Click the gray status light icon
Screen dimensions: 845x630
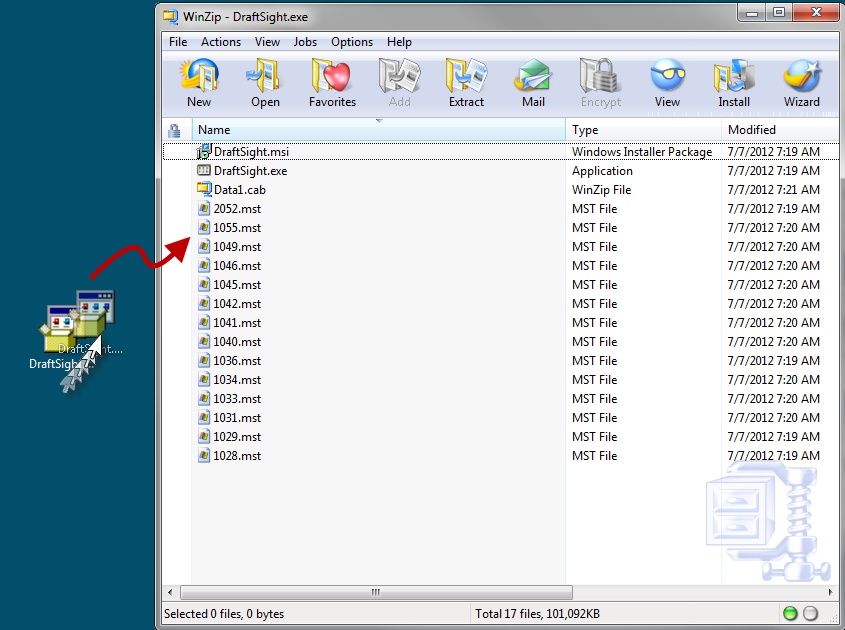tap(811, 613)
